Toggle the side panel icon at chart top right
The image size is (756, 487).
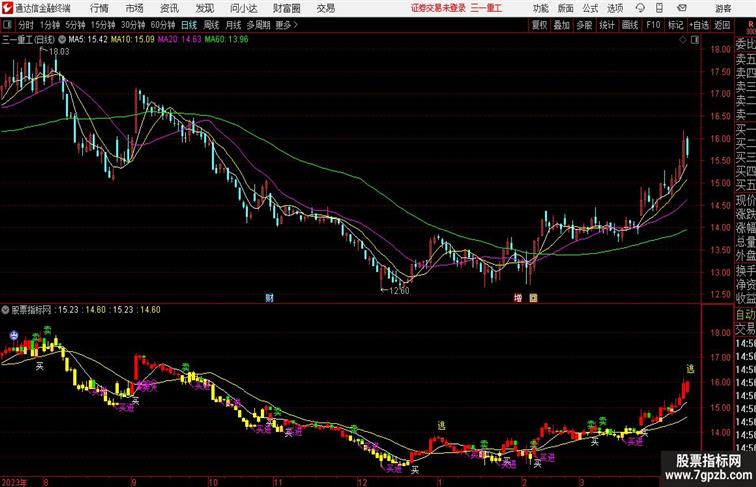pos(695,40)
